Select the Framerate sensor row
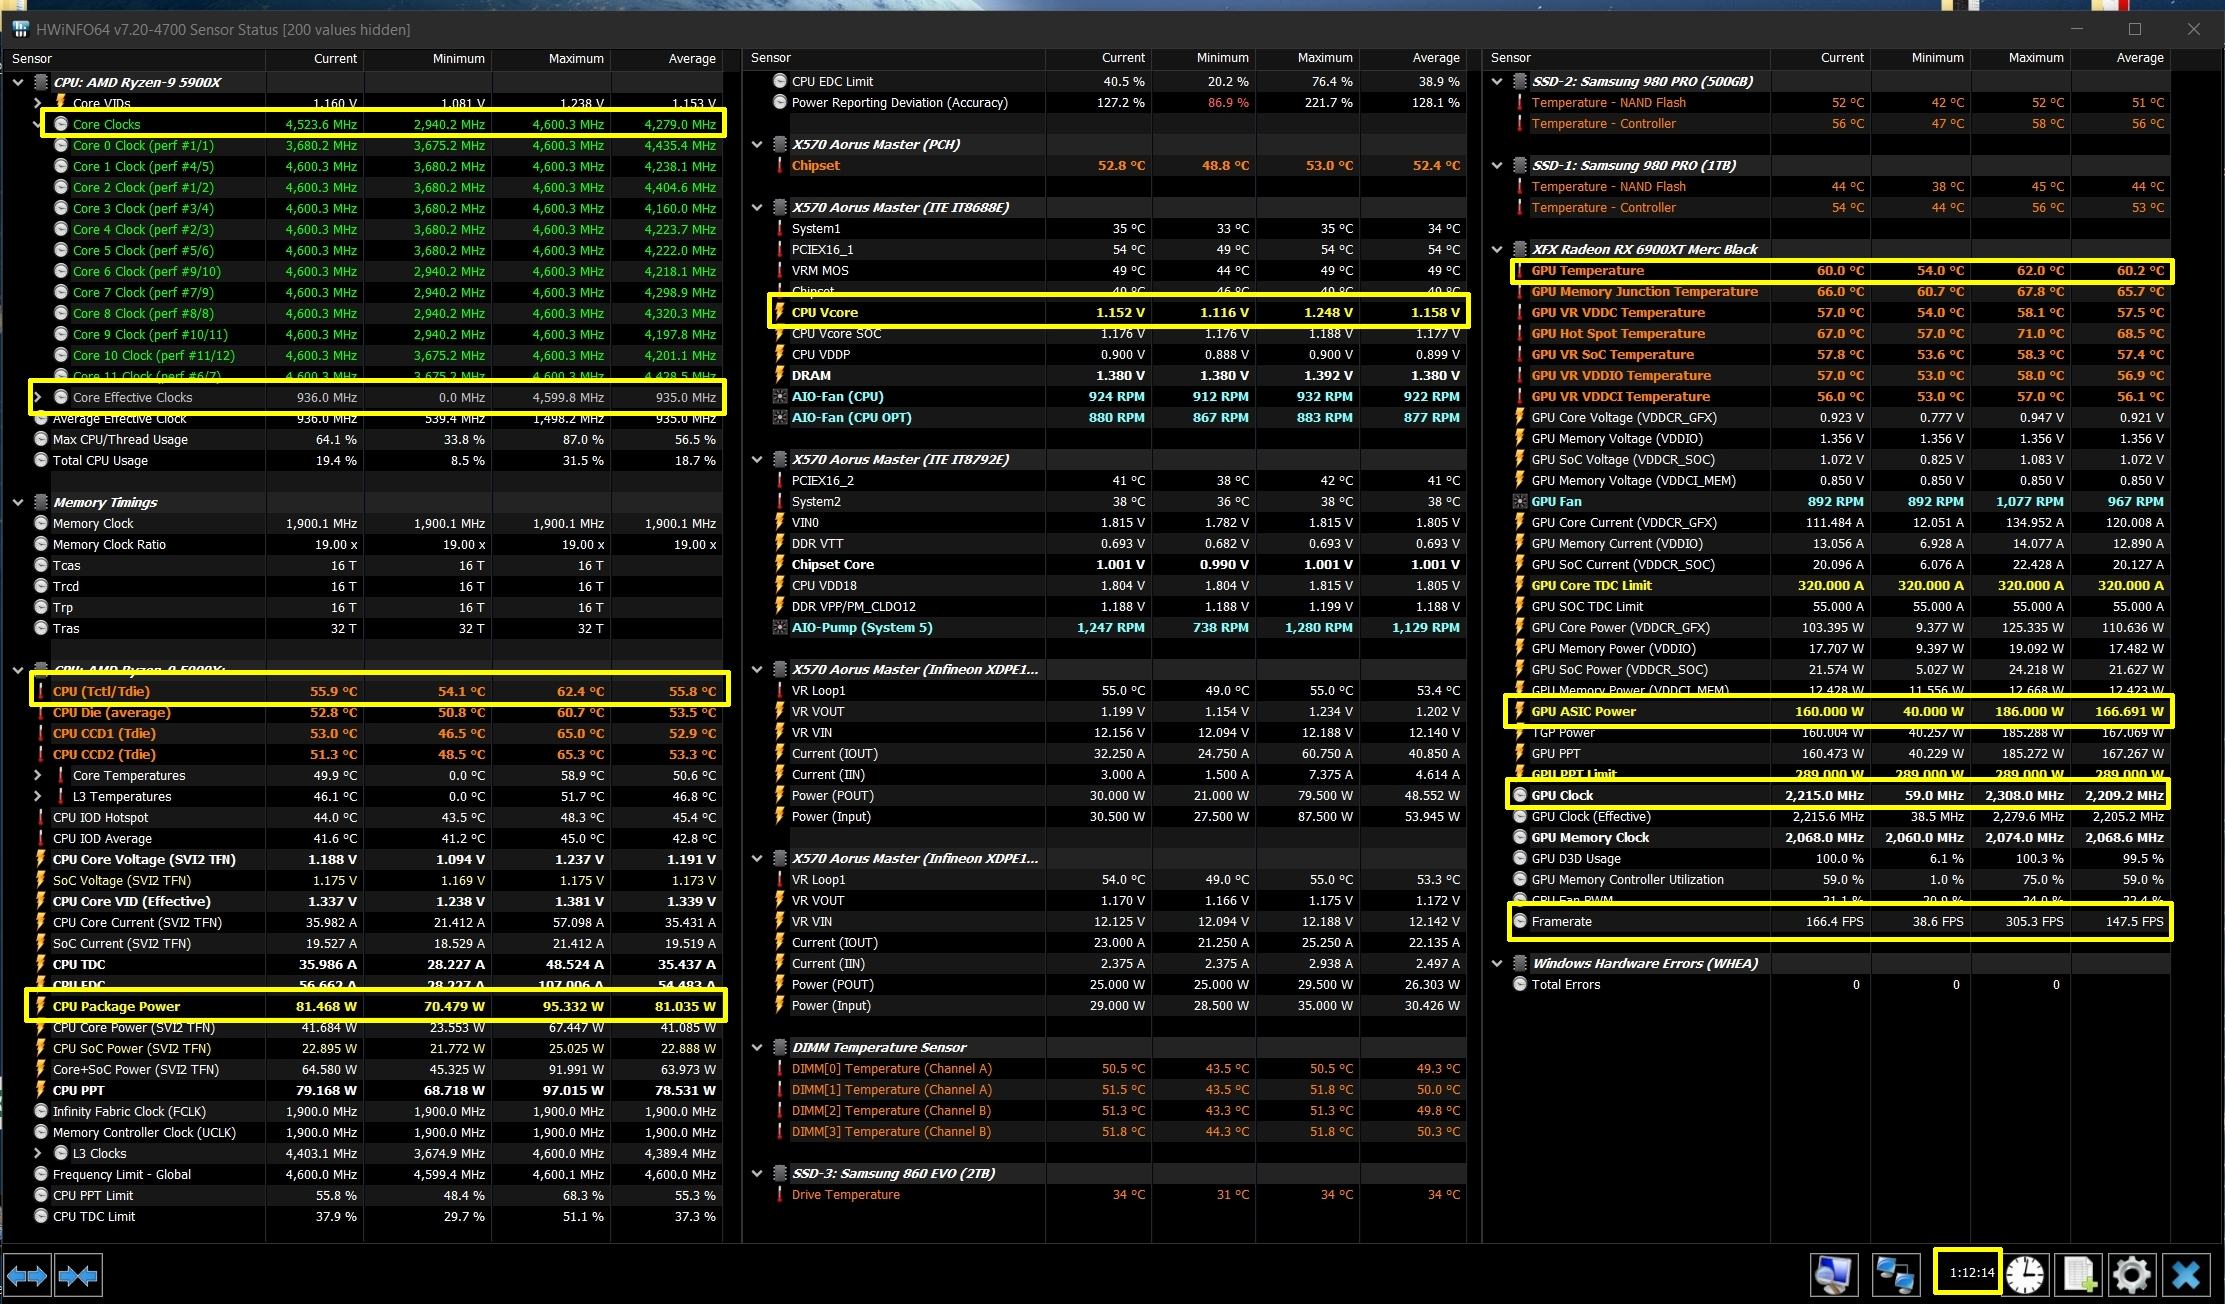 pos(1561,921)
